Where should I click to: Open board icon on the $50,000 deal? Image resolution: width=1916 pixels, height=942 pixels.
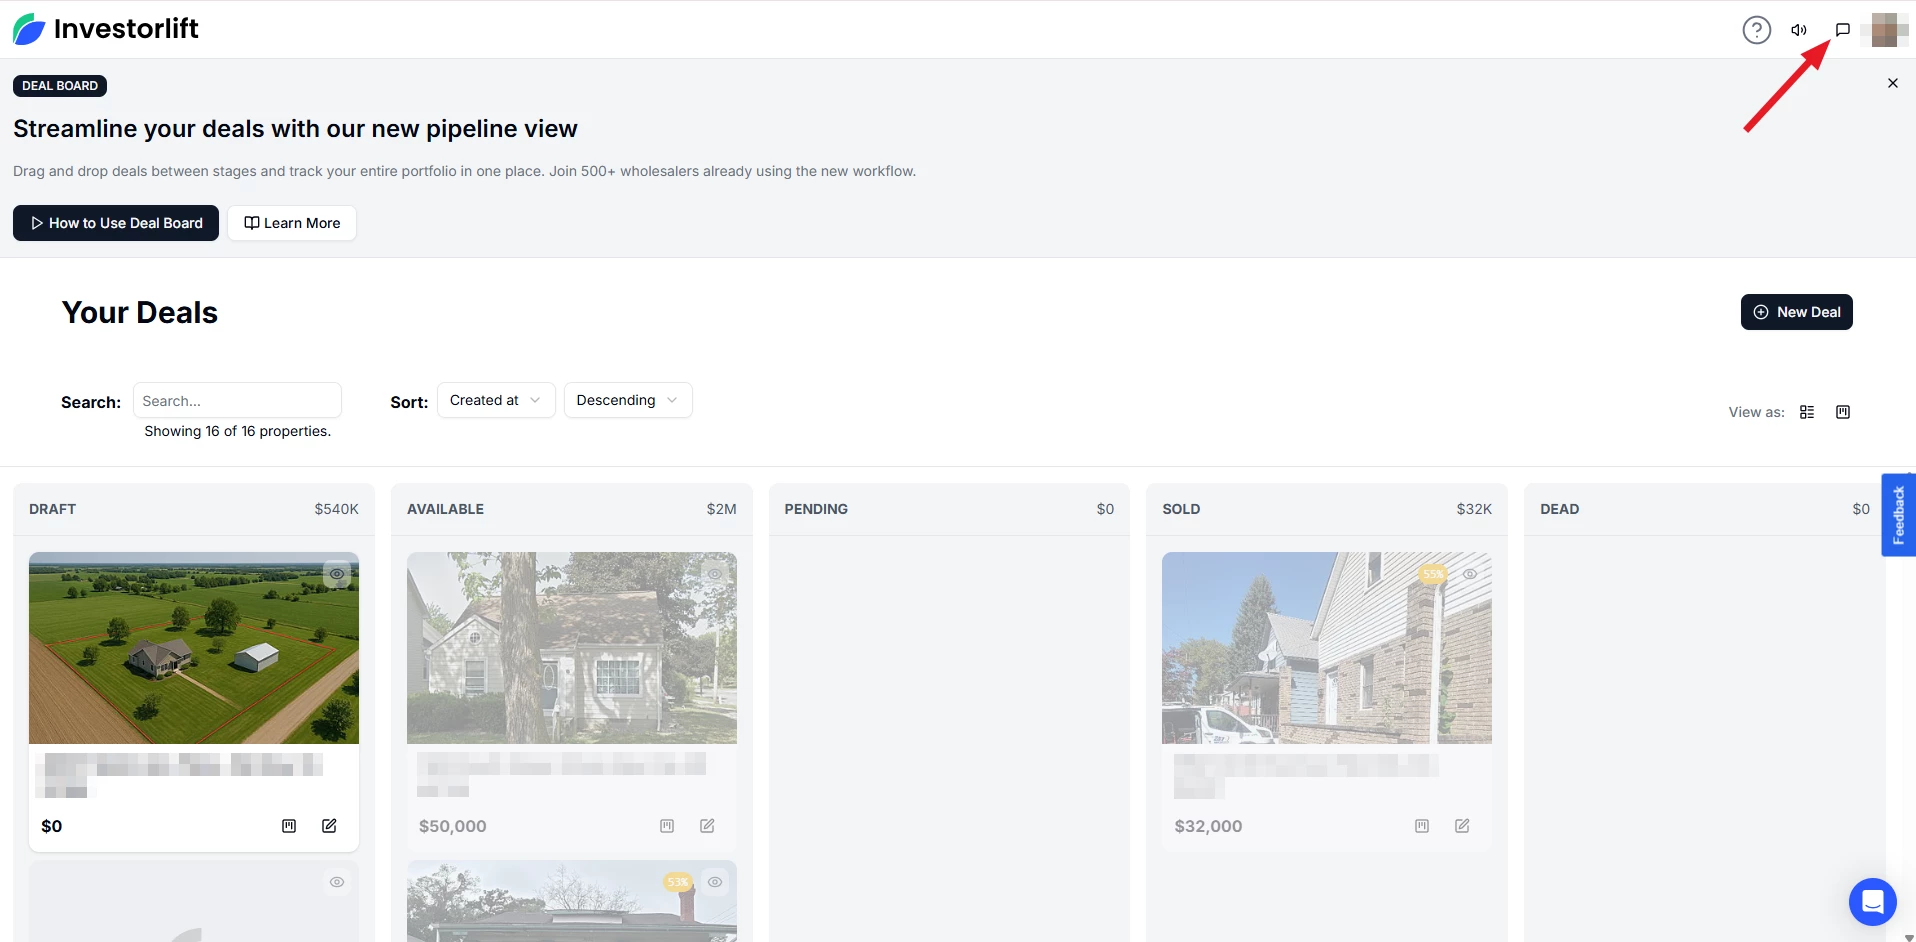pyautogui.click(x=667, y=826)
